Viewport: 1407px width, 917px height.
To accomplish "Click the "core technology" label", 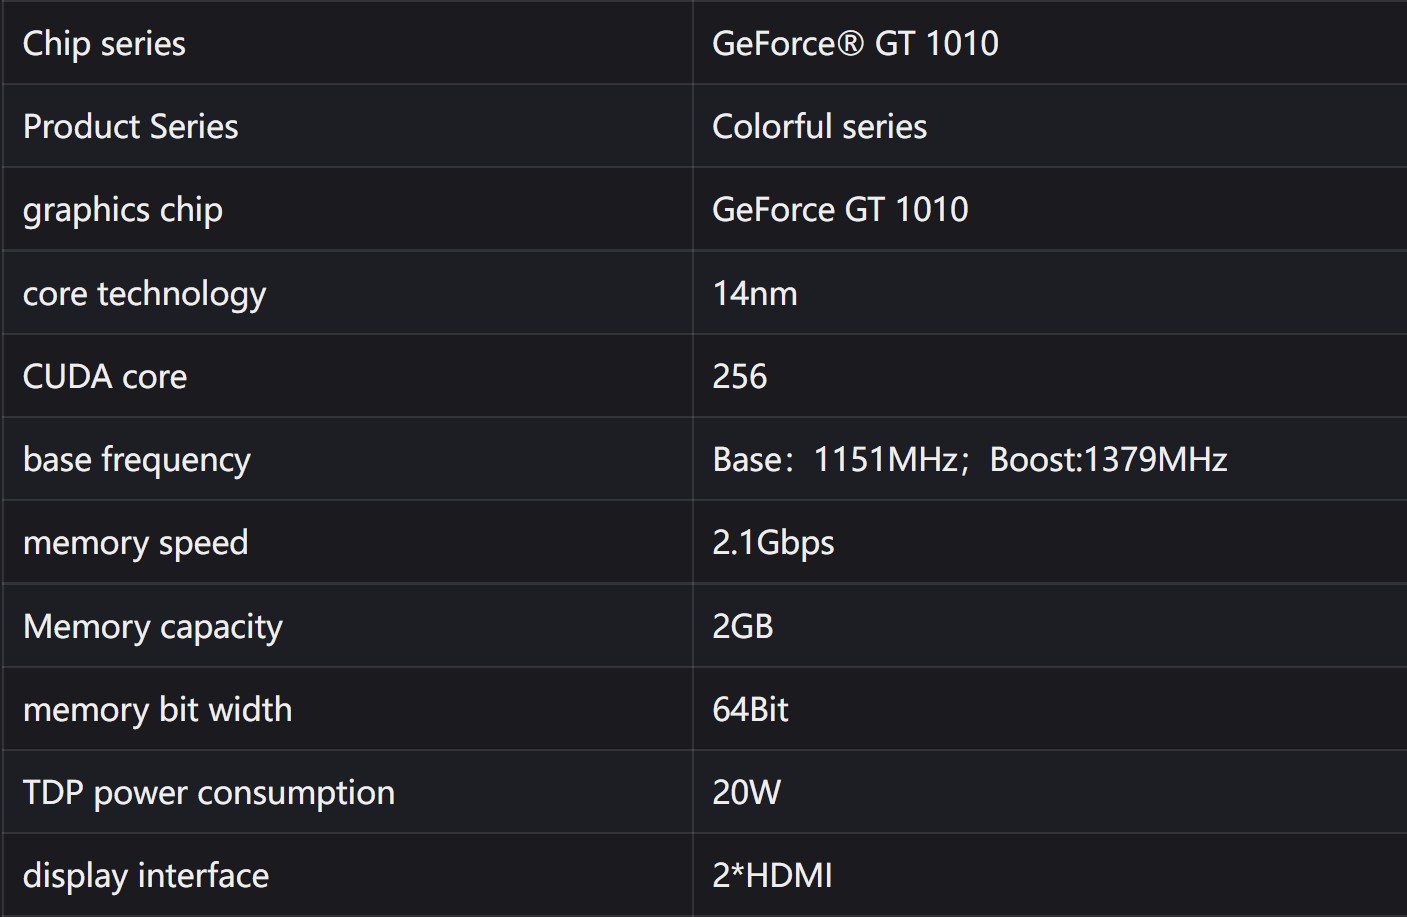I will [144, 294].
